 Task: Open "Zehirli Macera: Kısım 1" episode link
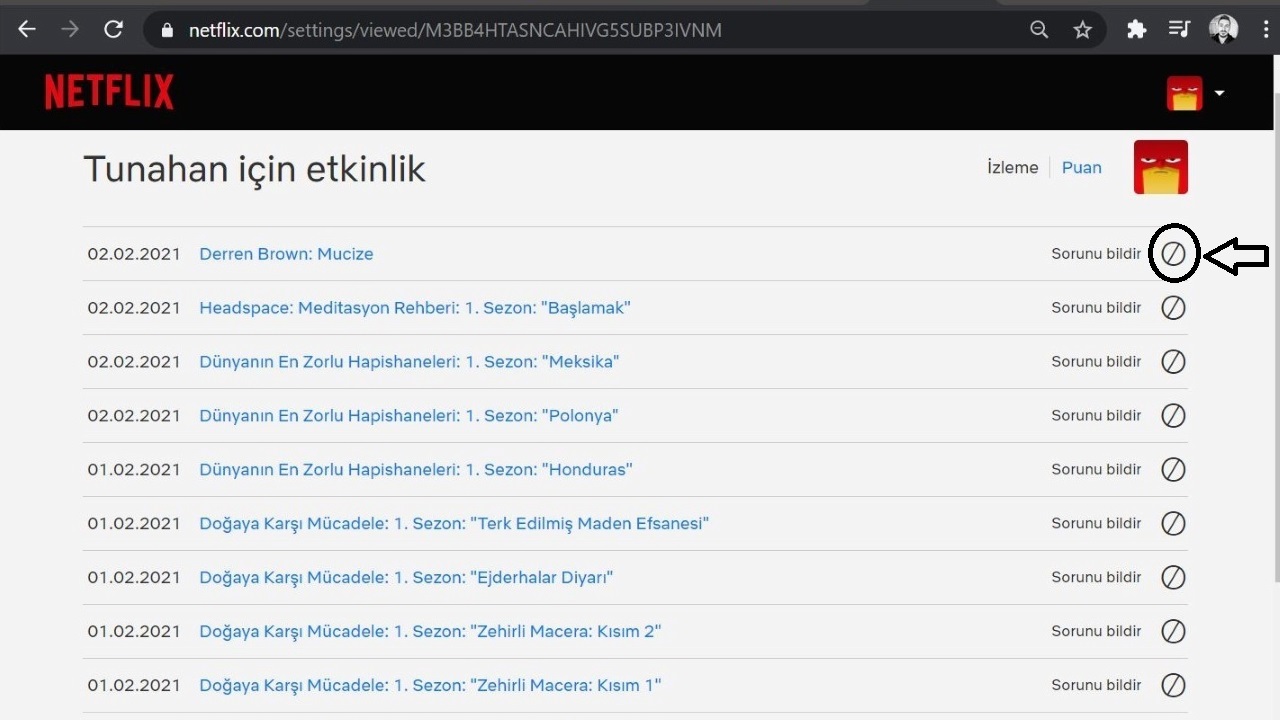pos(430,686)
